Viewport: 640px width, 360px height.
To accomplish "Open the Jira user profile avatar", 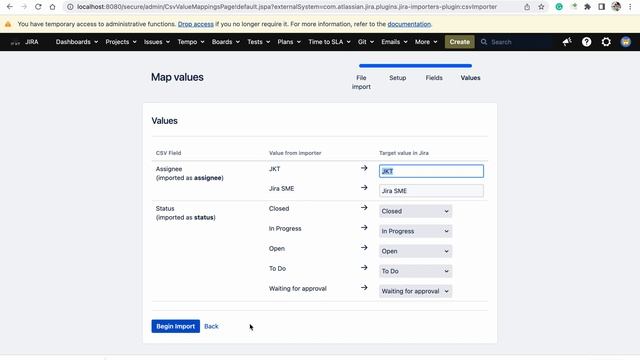I will click(x=626, y=42).
